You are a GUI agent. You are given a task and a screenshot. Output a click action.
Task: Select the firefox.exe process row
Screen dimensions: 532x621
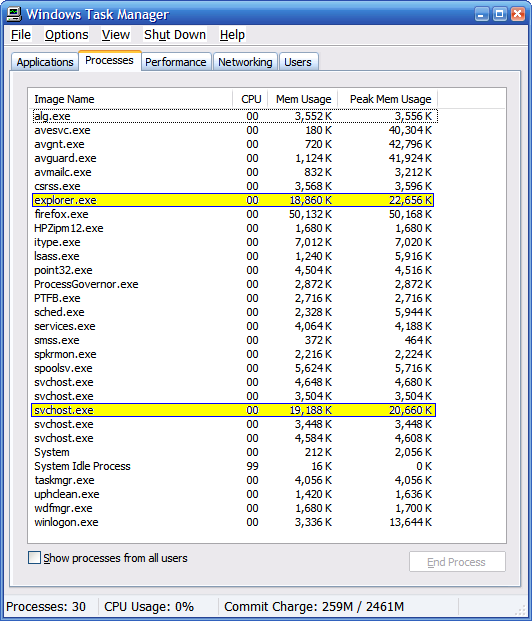pyautogui.click(x=234, y=214)
